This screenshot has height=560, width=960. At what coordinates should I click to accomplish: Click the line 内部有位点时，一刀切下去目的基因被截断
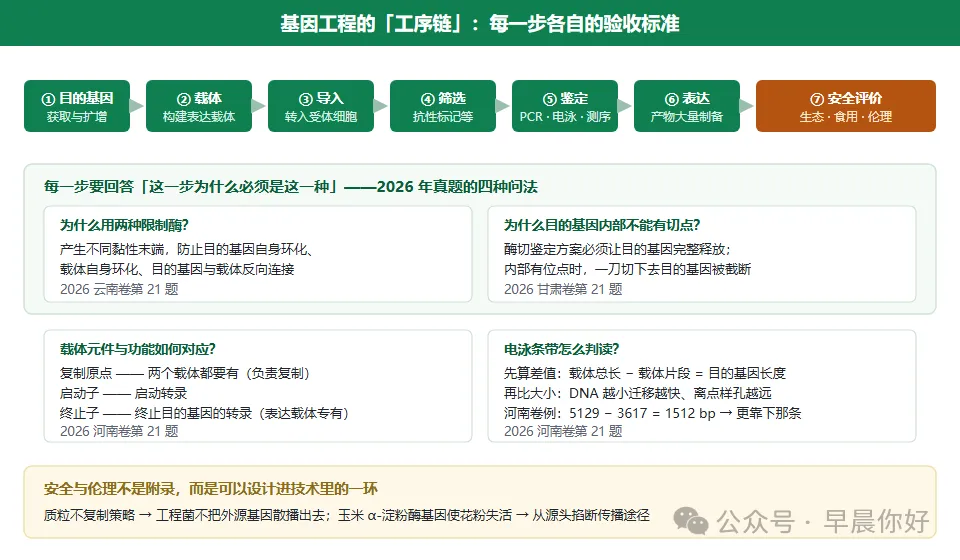(628, 269)
